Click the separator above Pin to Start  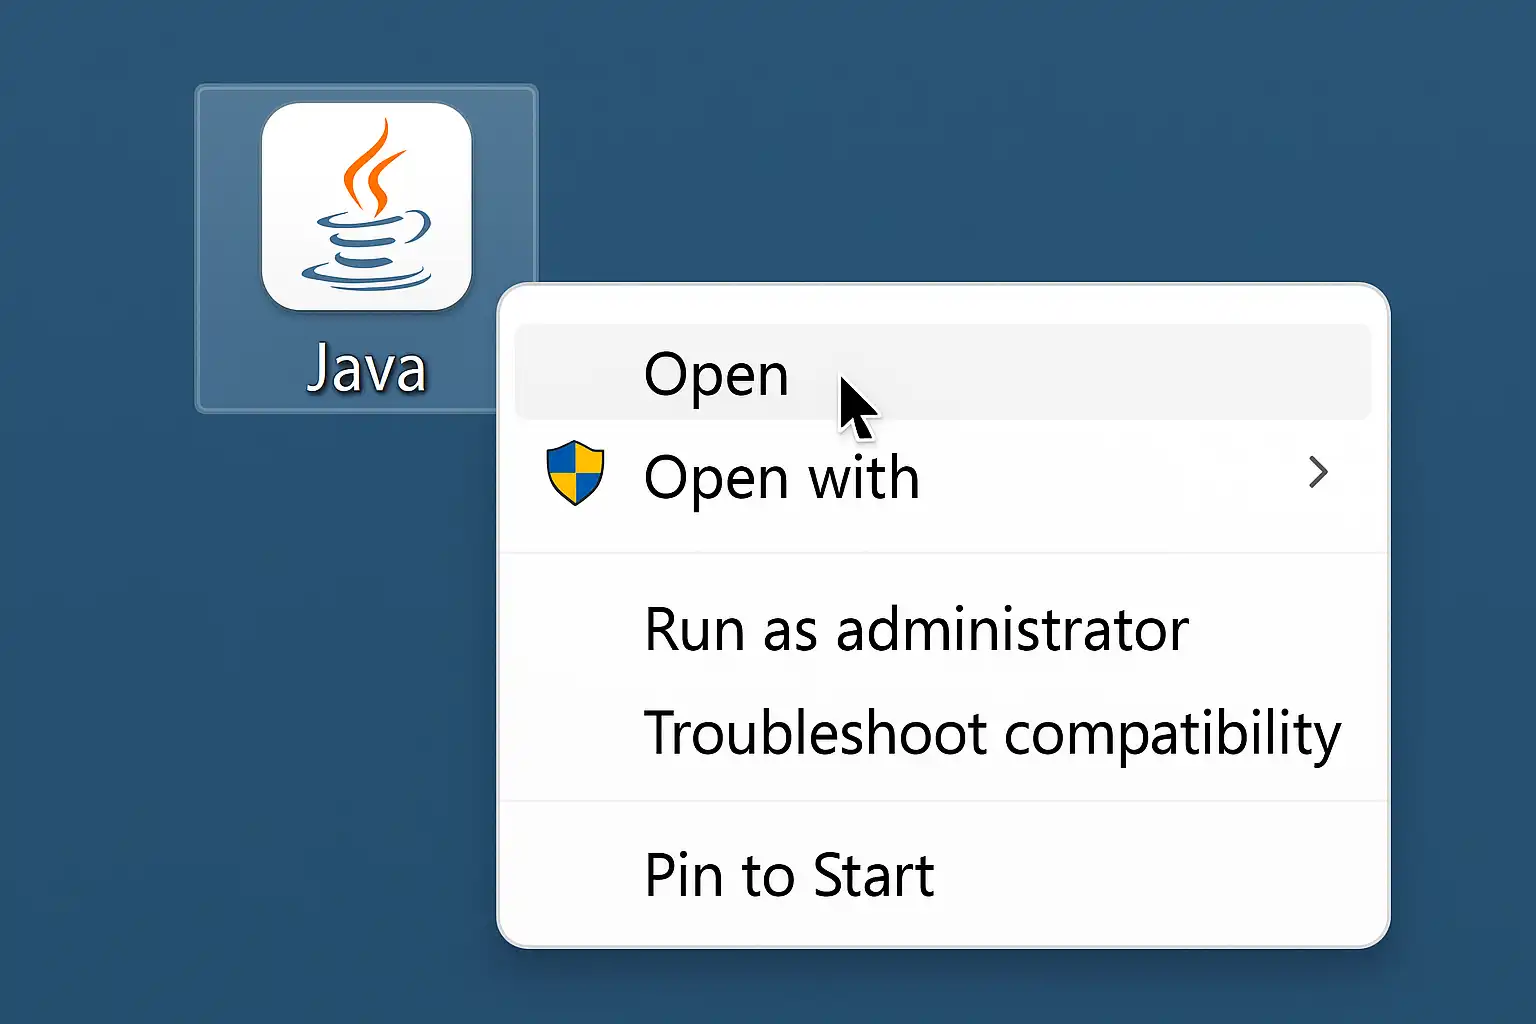click(942, 801)
